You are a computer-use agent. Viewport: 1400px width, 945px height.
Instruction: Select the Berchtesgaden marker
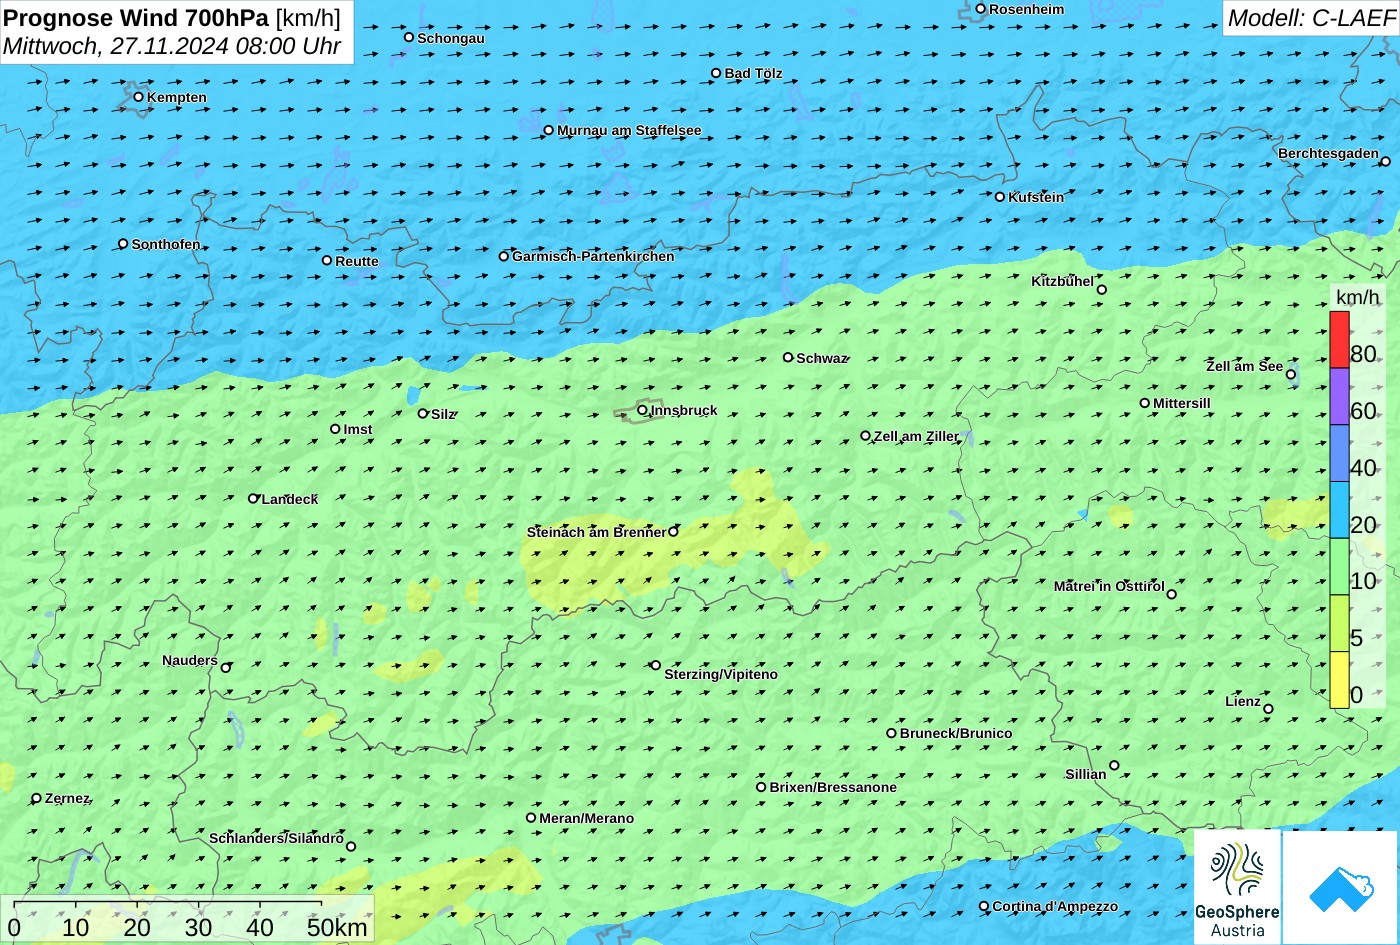1385,161
